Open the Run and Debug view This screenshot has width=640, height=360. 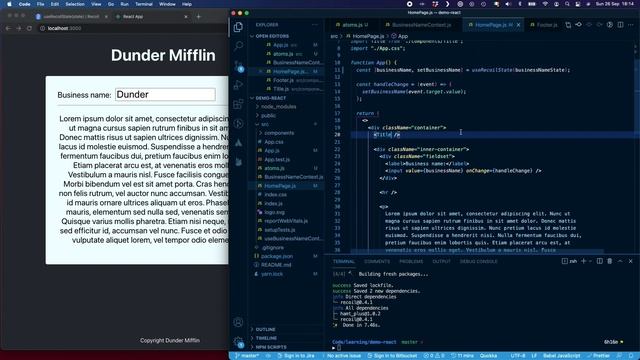(x=238, y=84)
